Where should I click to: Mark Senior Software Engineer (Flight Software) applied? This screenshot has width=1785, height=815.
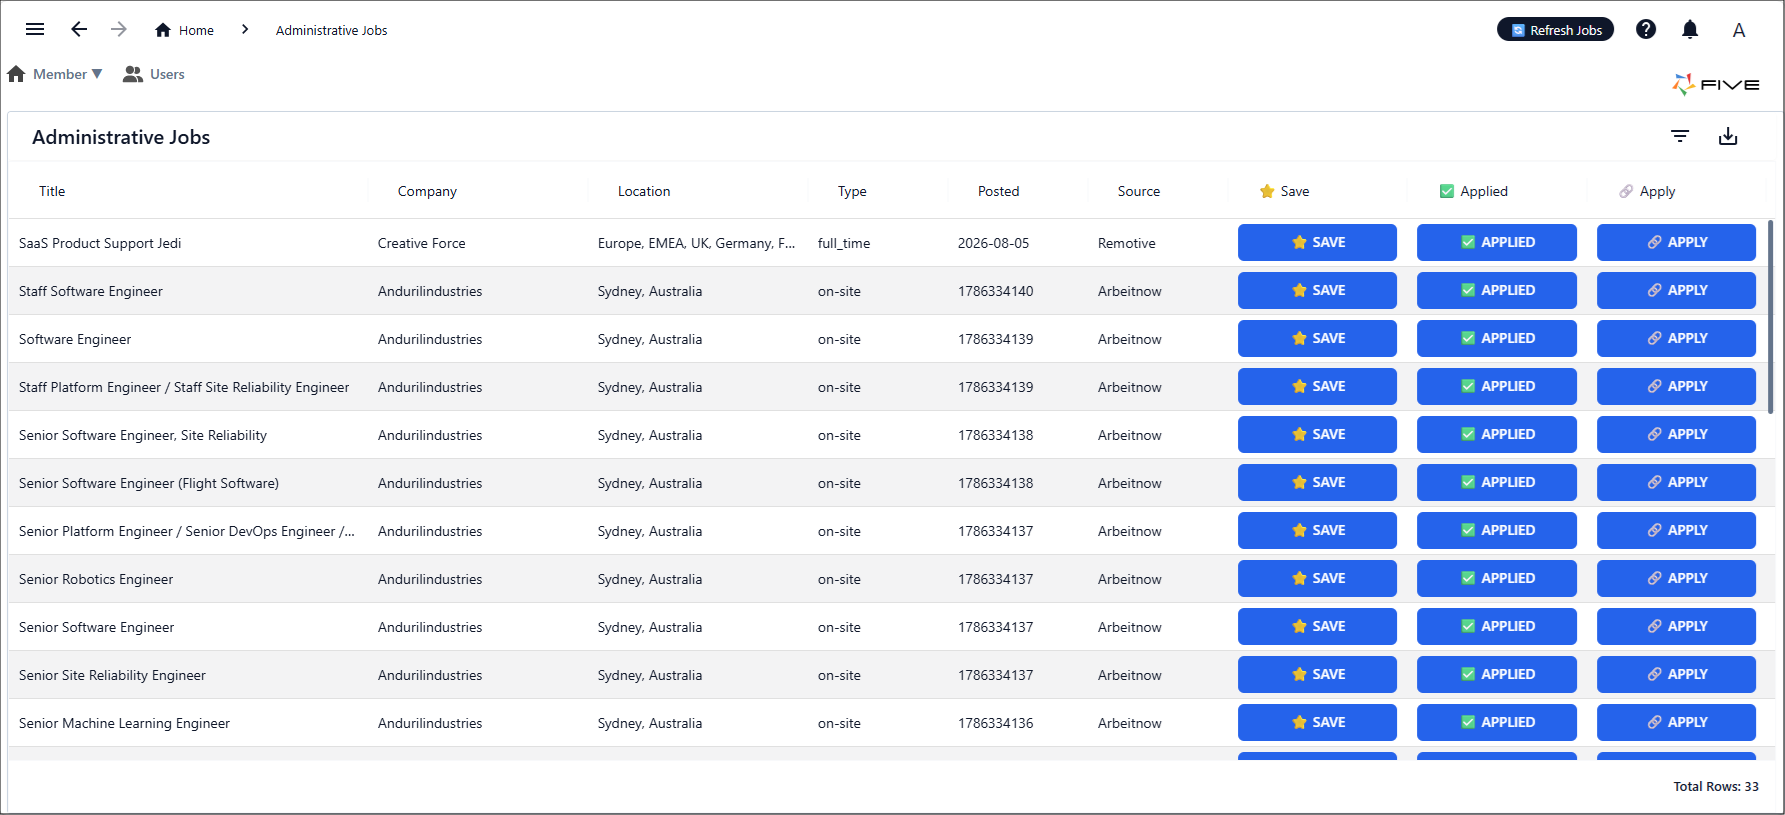coord(1497,482)
